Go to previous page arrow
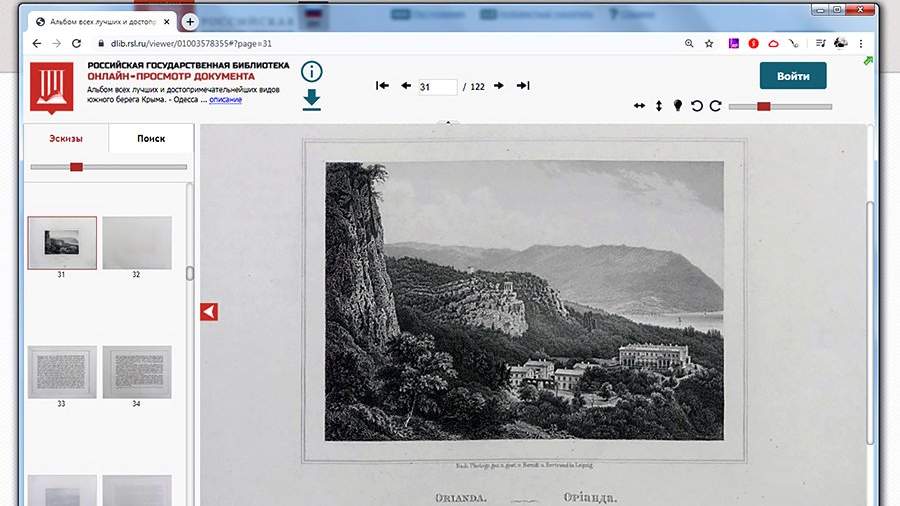The image size is (900, 506). click(x=406, y=86)
